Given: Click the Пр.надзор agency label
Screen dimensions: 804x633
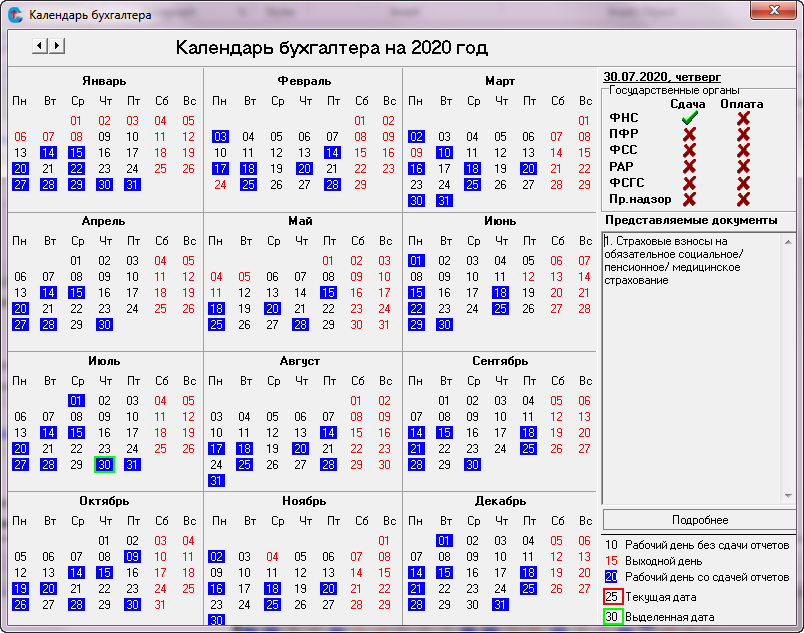Looking at the screenshot, I should click(640, 199).
